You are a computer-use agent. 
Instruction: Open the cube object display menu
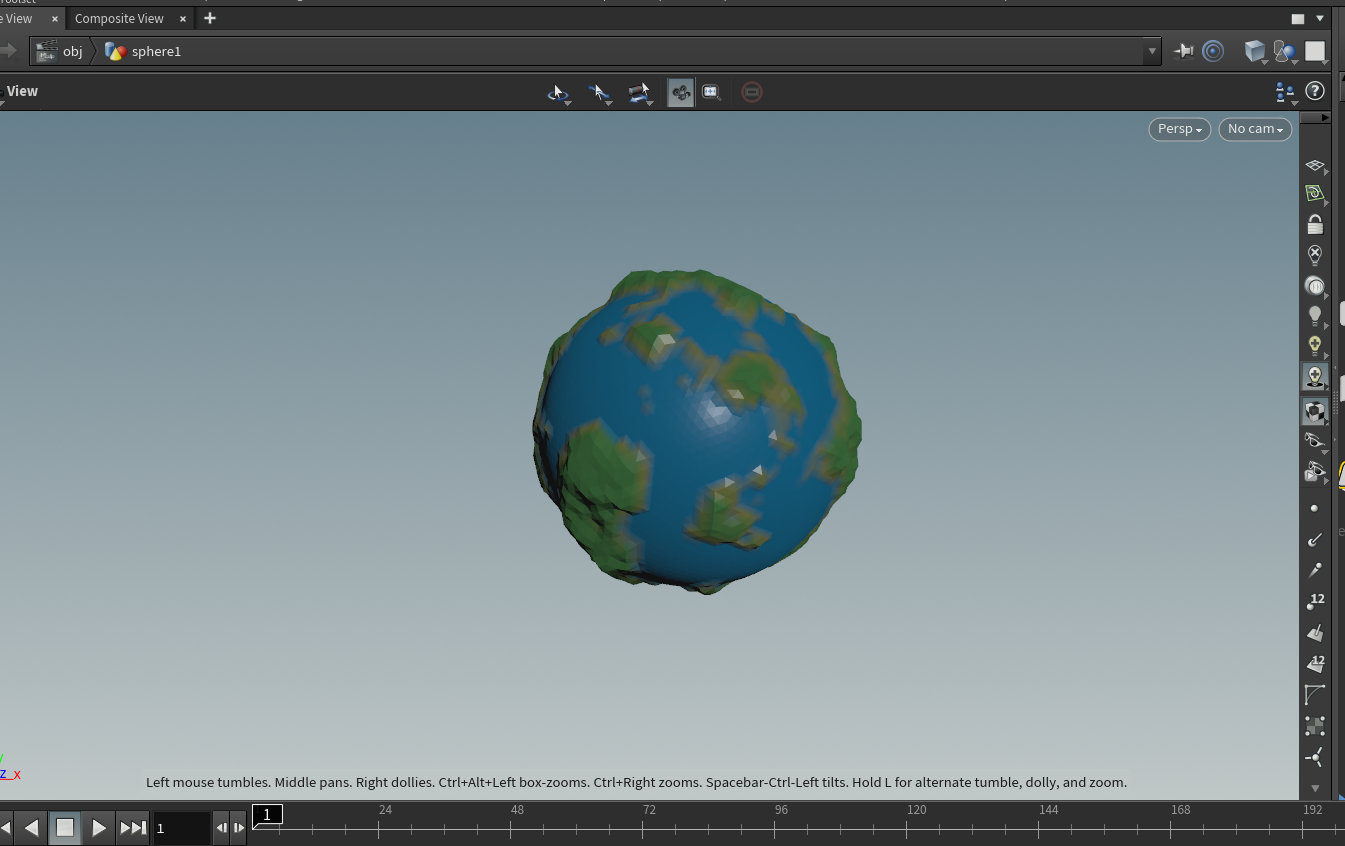tap(1255, 51)
